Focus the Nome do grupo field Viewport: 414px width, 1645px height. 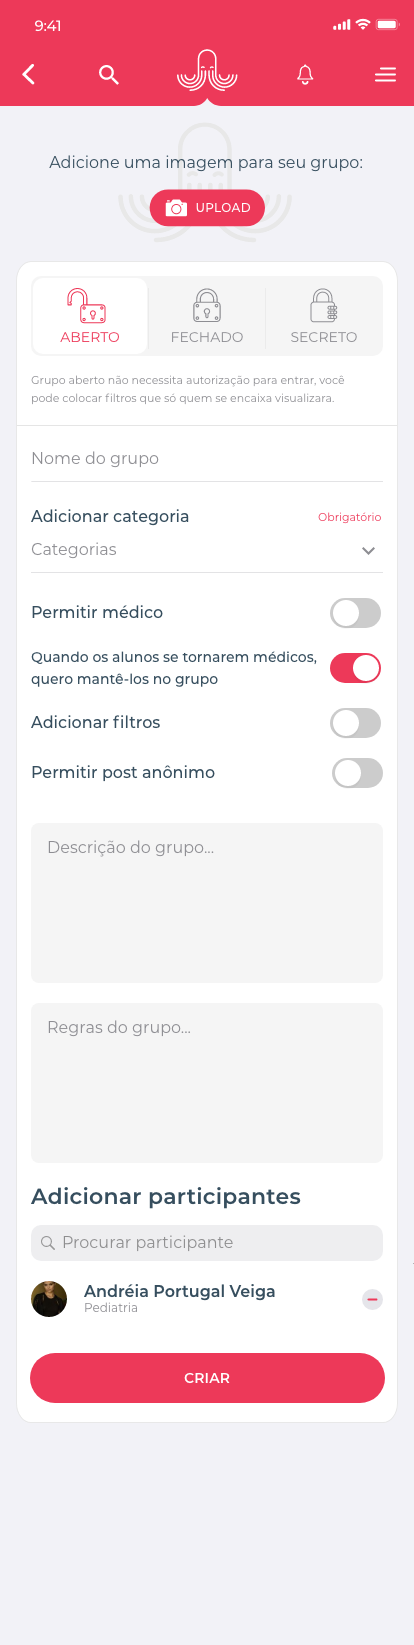[207, 458]
